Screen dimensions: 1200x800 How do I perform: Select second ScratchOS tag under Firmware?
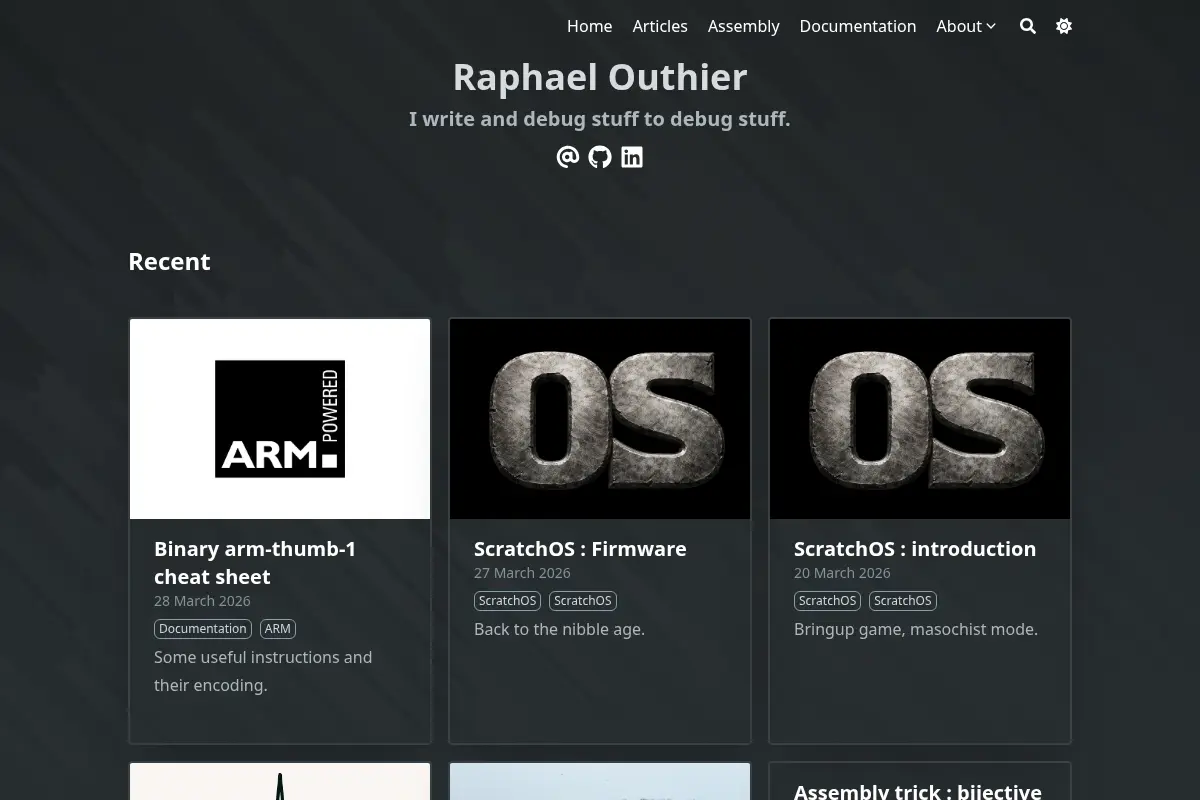click(x=583, y=601)
